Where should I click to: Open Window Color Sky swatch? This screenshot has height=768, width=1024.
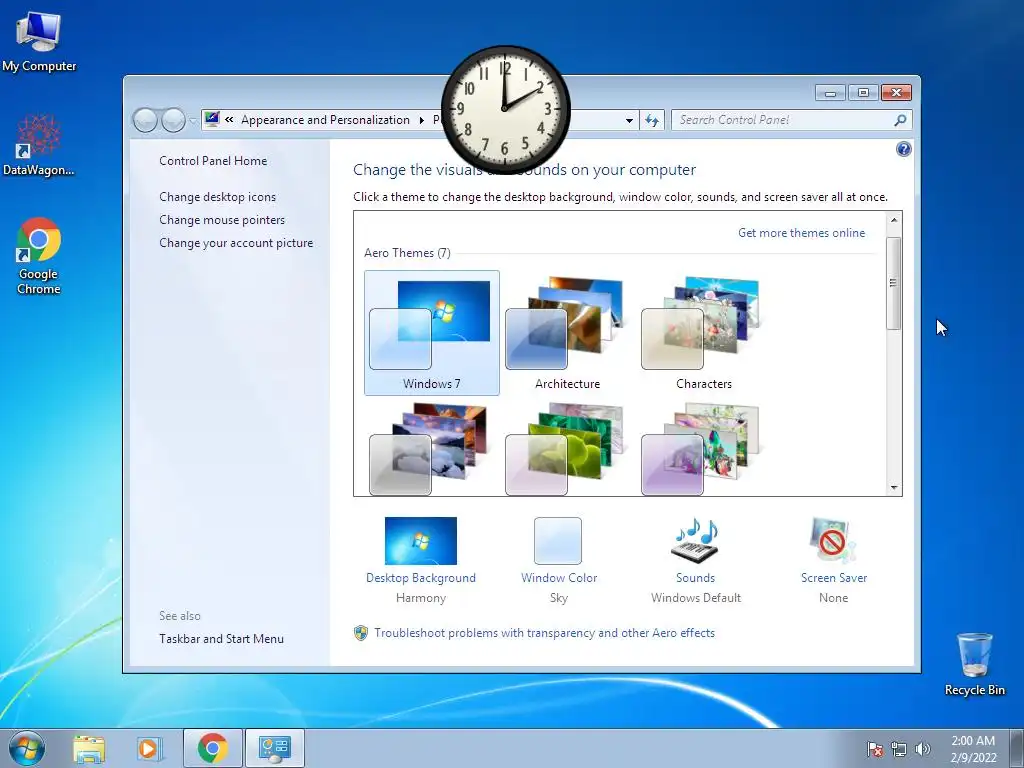[558, 541]
